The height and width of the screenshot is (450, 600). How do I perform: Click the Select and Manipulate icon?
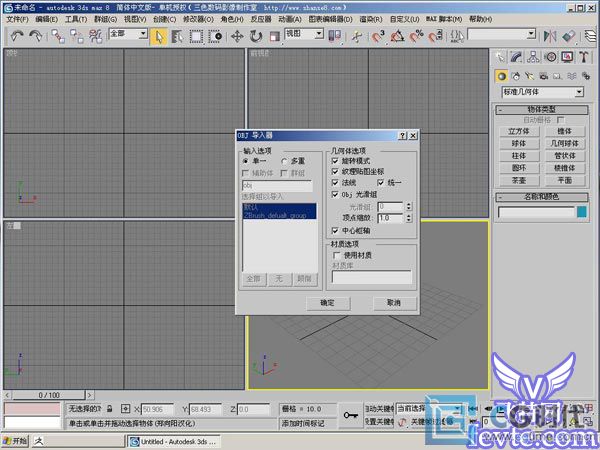(357, 36)
